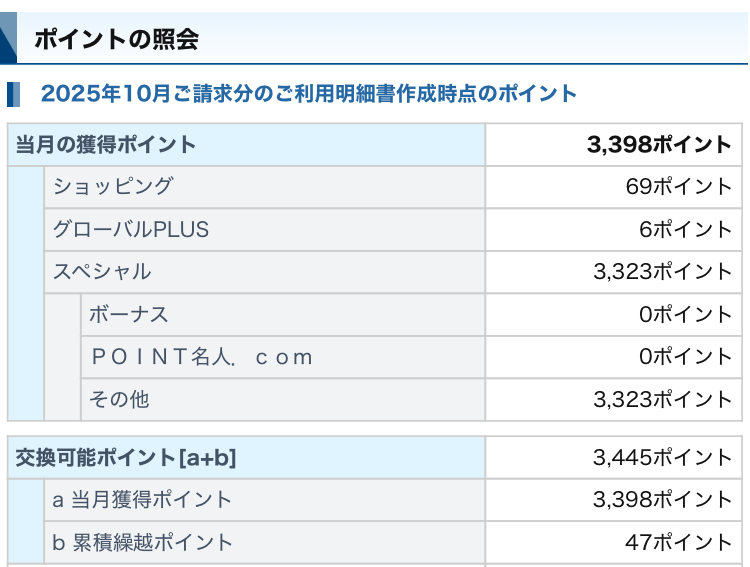Click the 交換可能ポイント[a+b] header cell
This screenshot has width=750, height=567.
[125, 458]
